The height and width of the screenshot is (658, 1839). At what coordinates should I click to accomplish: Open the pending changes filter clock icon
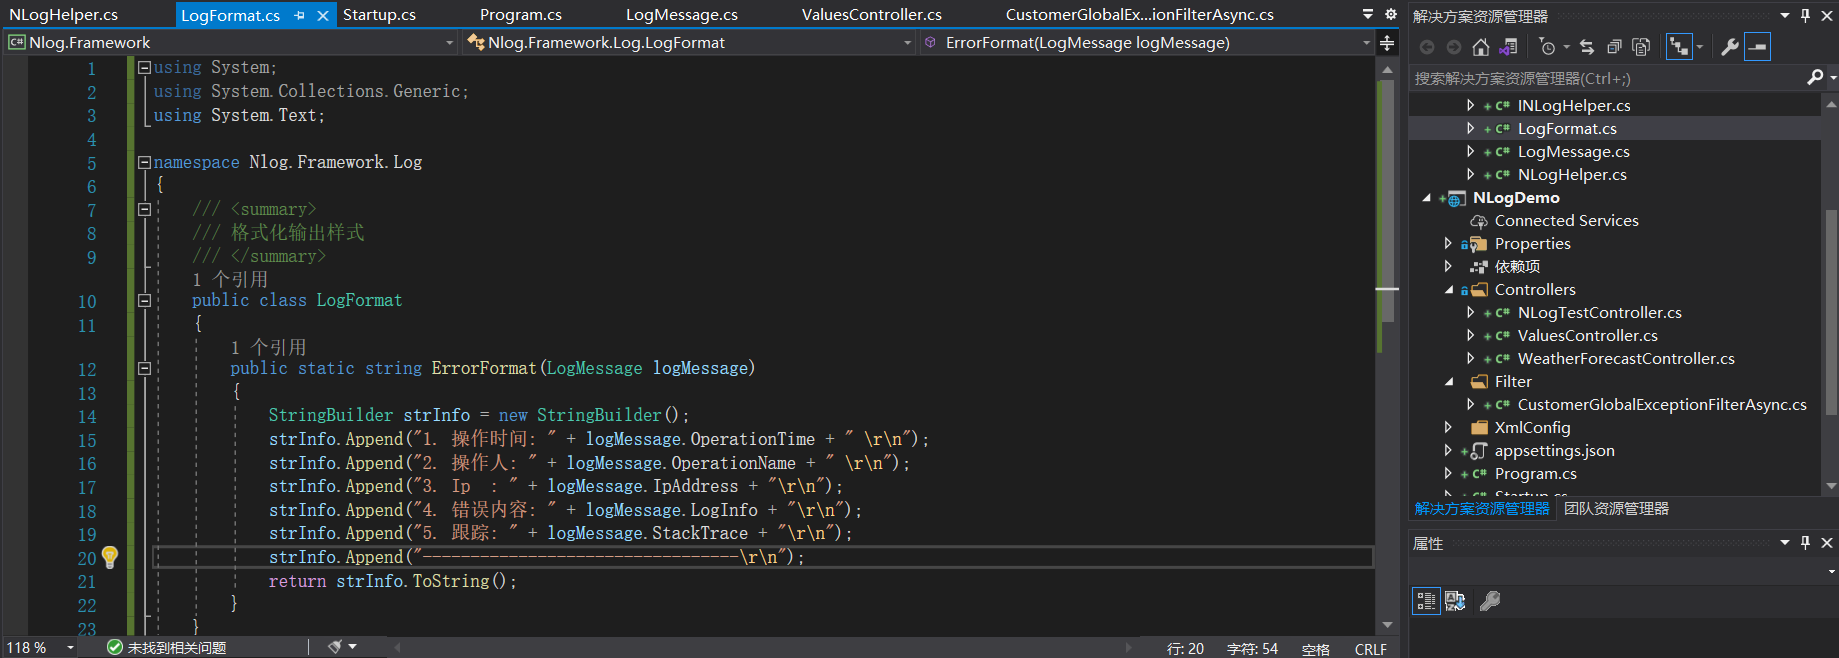click(x=1548, y=47)
